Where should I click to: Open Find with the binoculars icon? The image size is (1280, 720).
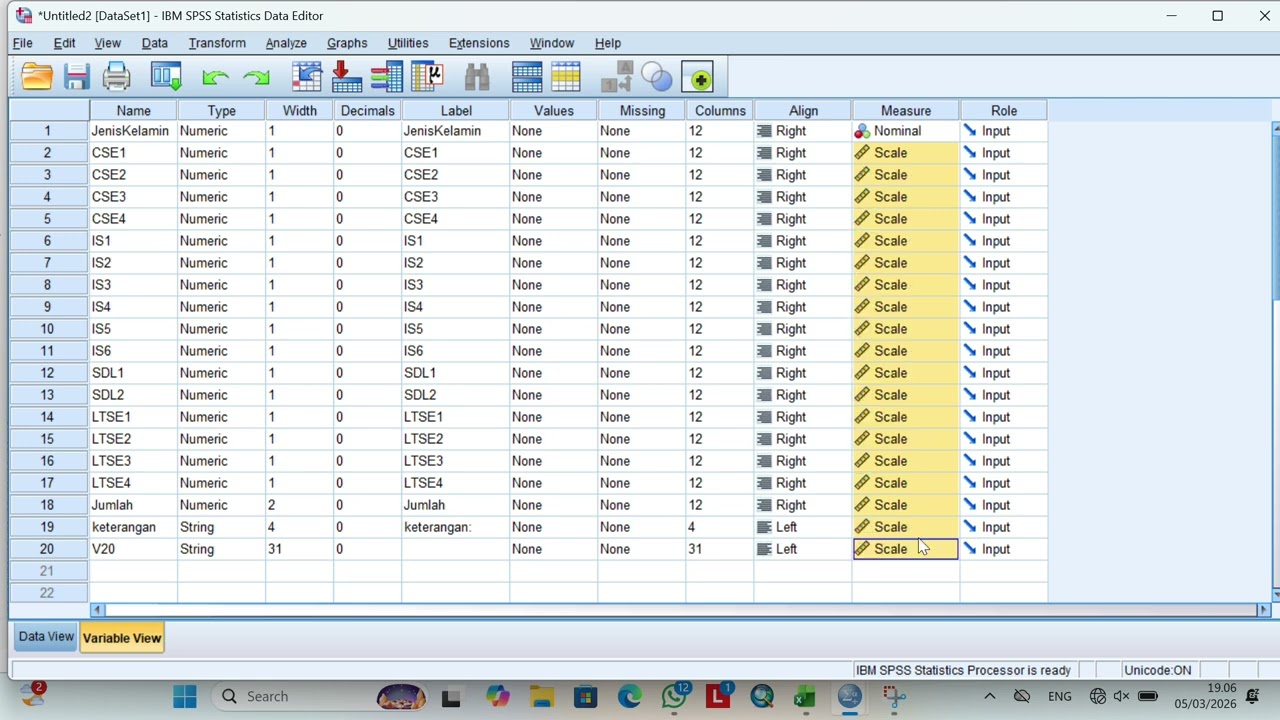tap(477, 77)
